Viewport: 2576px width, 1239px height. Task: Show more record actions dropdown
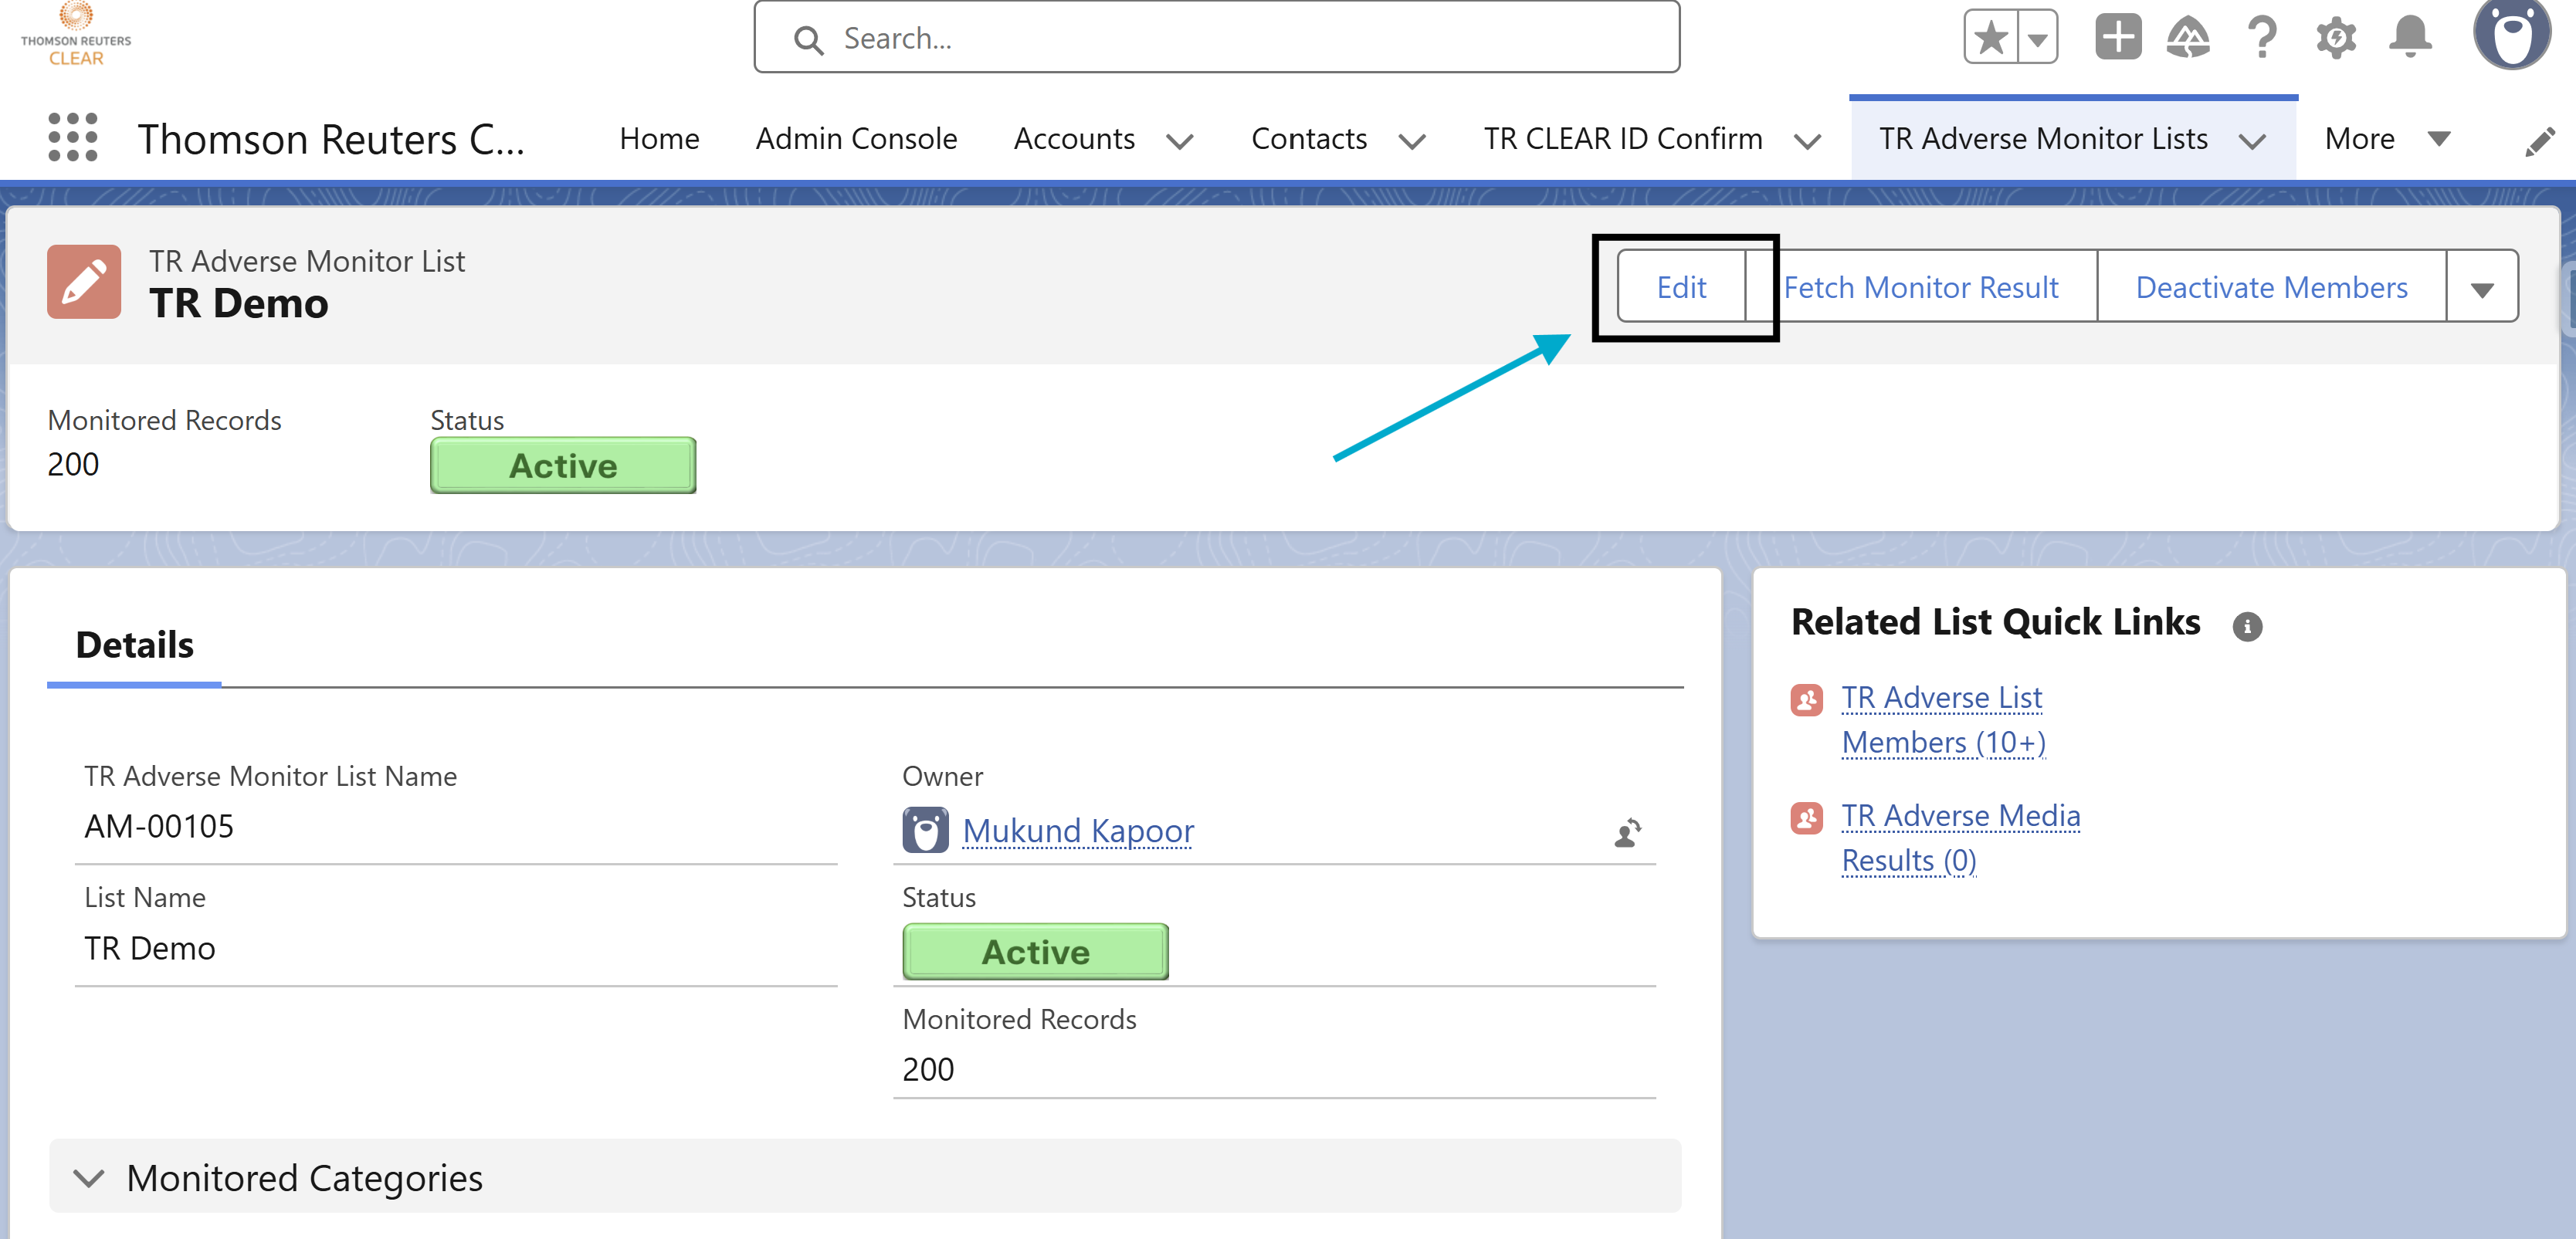[x=2482, y=287]
